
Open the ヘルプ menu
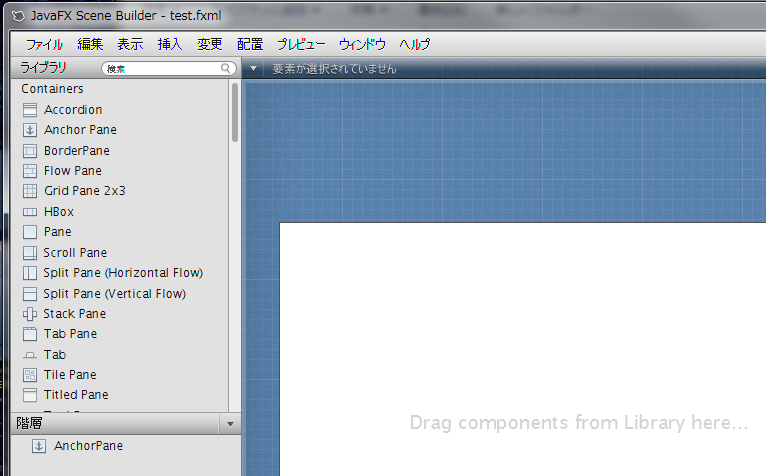click(414, 44)
